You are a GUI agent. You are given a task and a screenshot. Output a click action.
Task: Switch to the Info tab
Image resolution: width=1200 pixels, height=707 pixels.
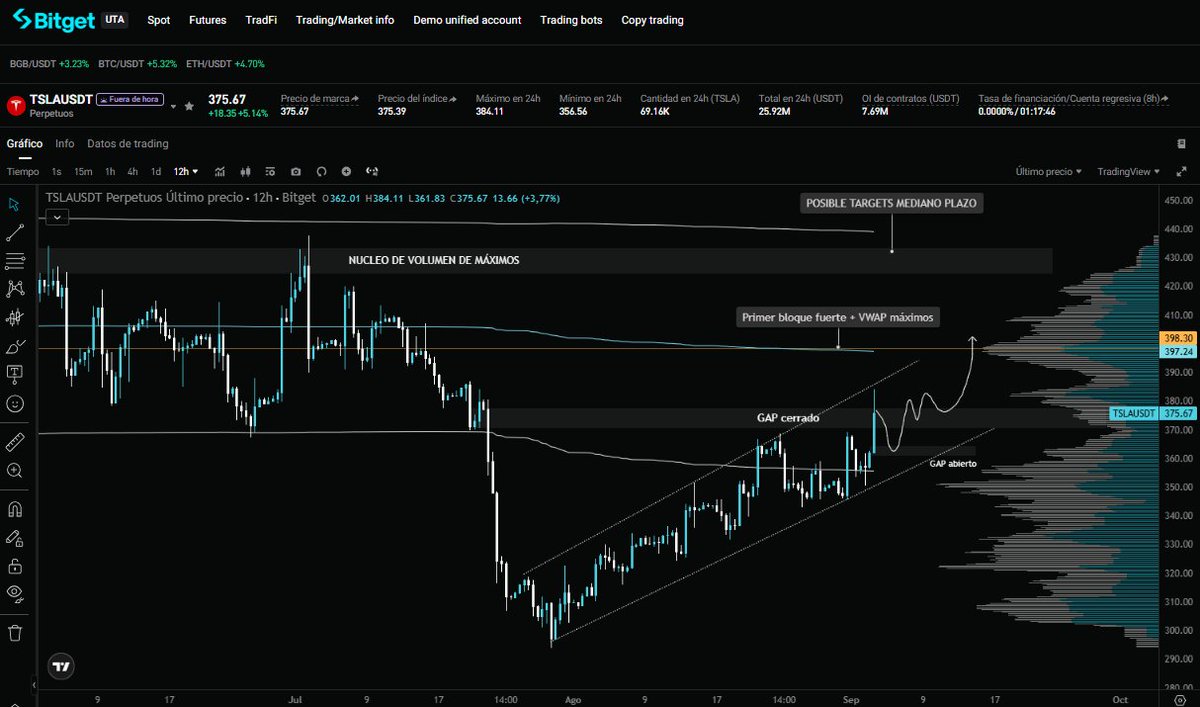65,144
